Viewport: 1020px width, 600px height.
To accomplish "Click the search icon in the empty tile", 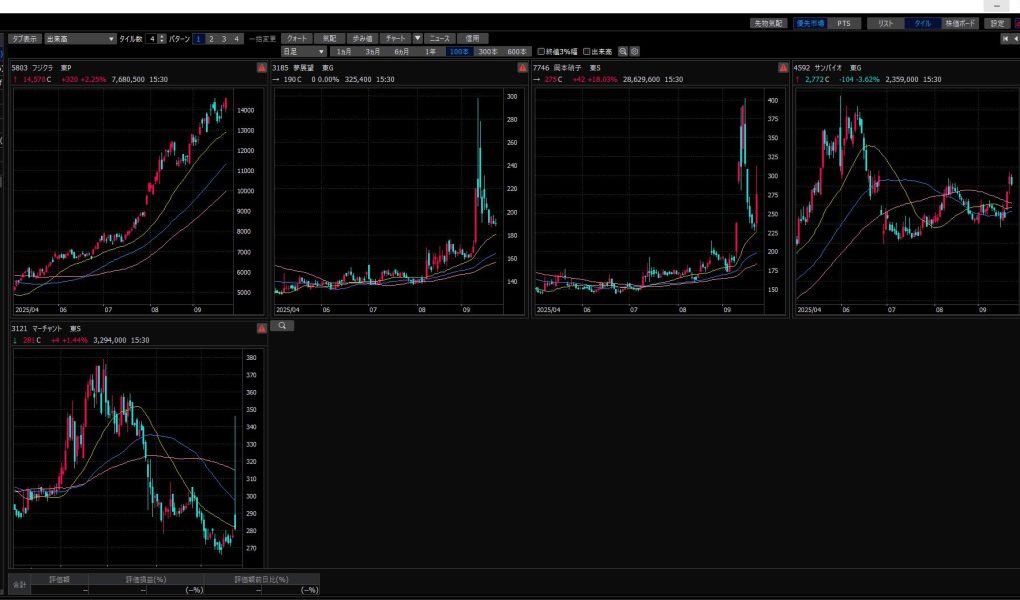I will [282, 326].
